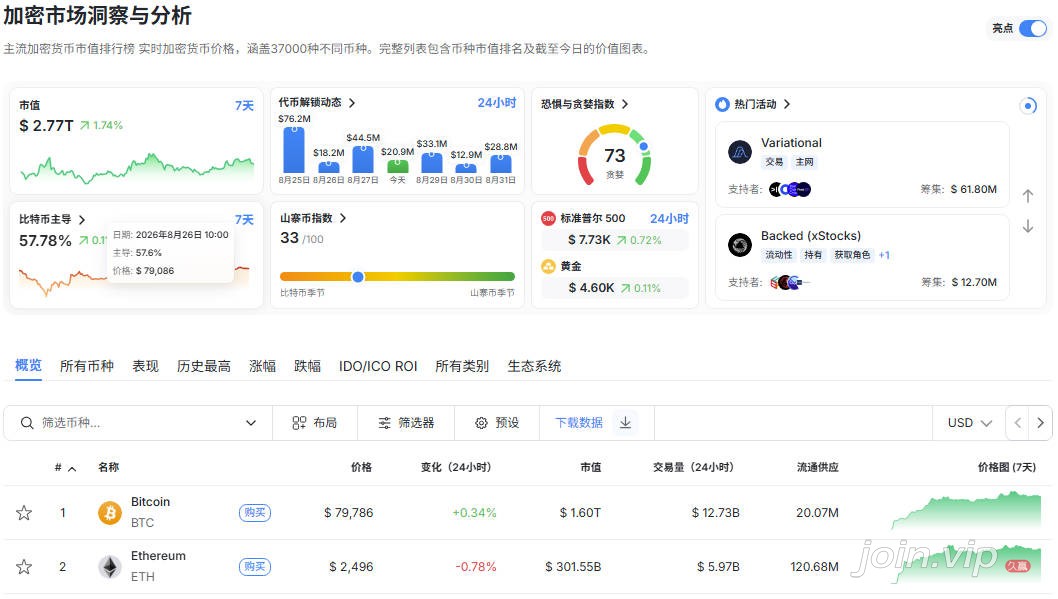Click 下载数据 download link

[579, 423]
